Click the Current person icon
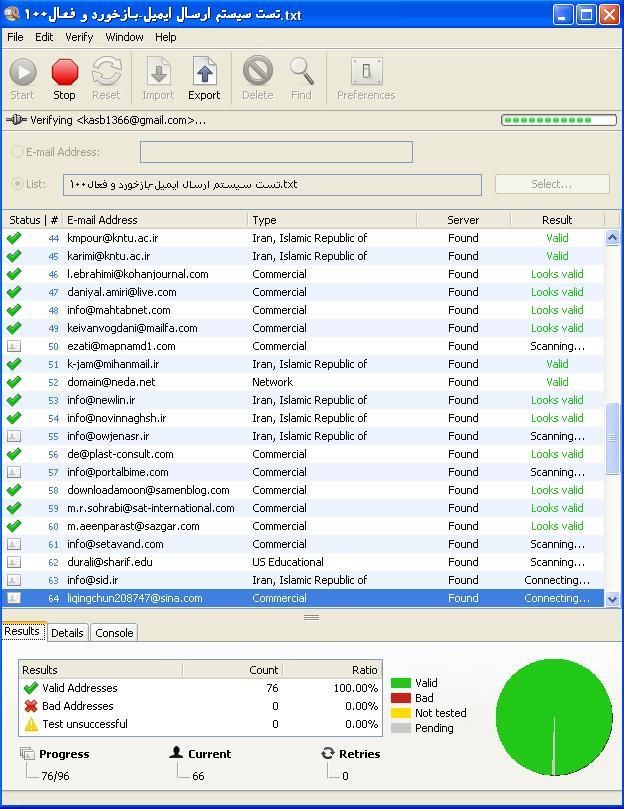This screenshot has width=624, height=809. 176,753
